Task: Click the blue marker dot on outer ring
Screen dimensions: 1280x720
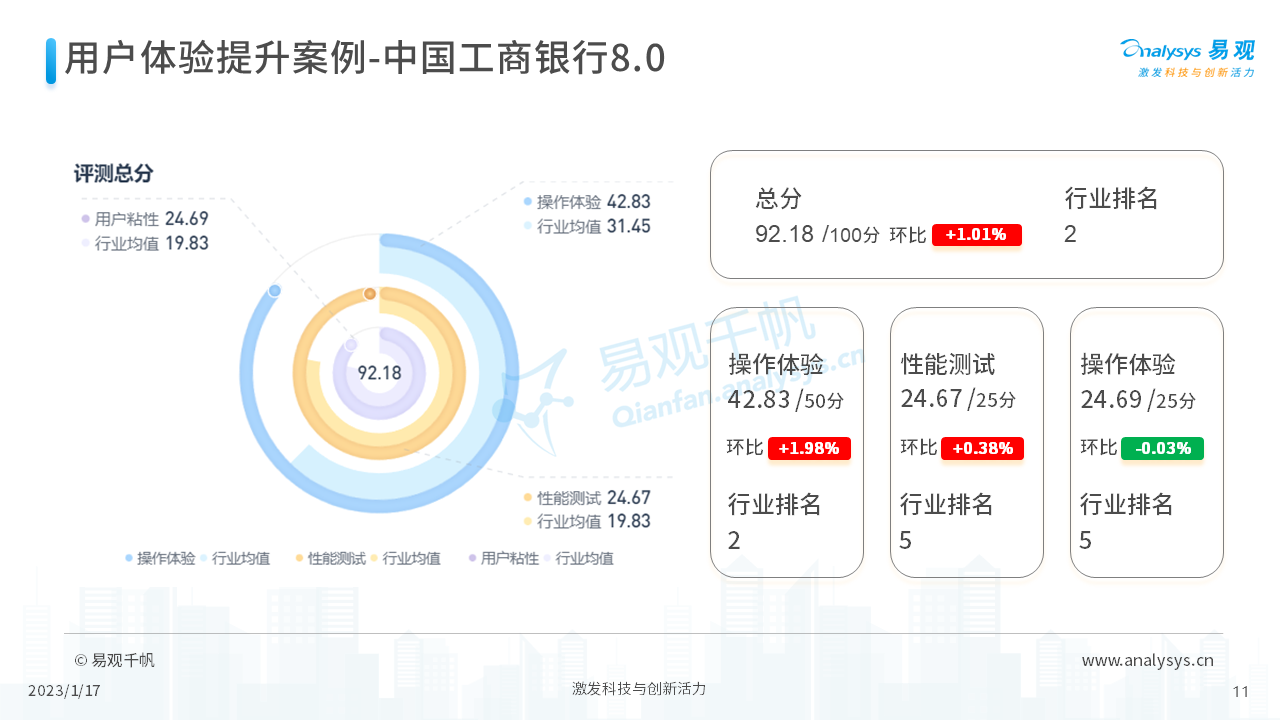Action: pos(275,291)
